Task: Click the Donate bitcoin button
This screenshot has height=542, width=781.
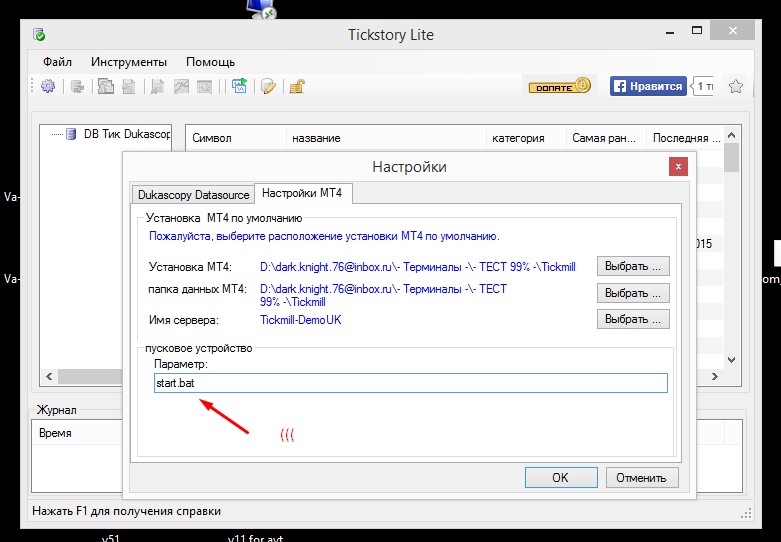Action: coord(559,86)
